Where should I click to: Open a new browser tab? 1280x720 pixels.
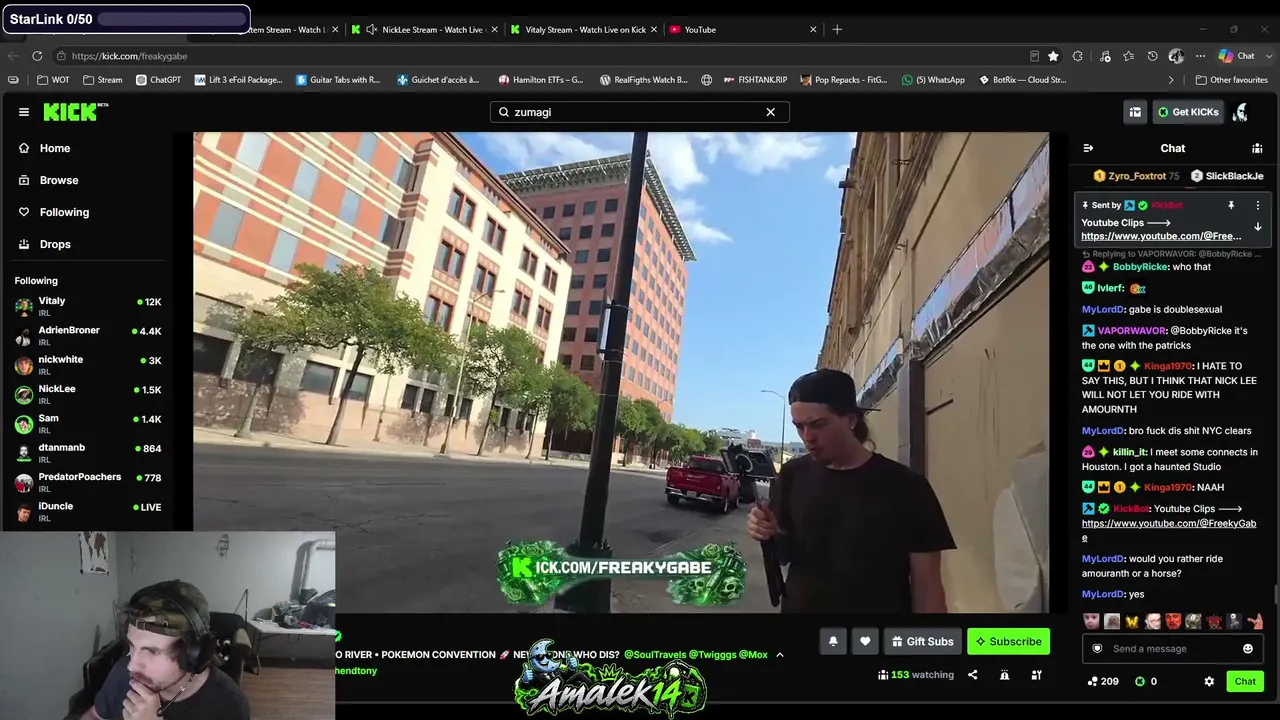pyautogui.click(x=837, y=29)
